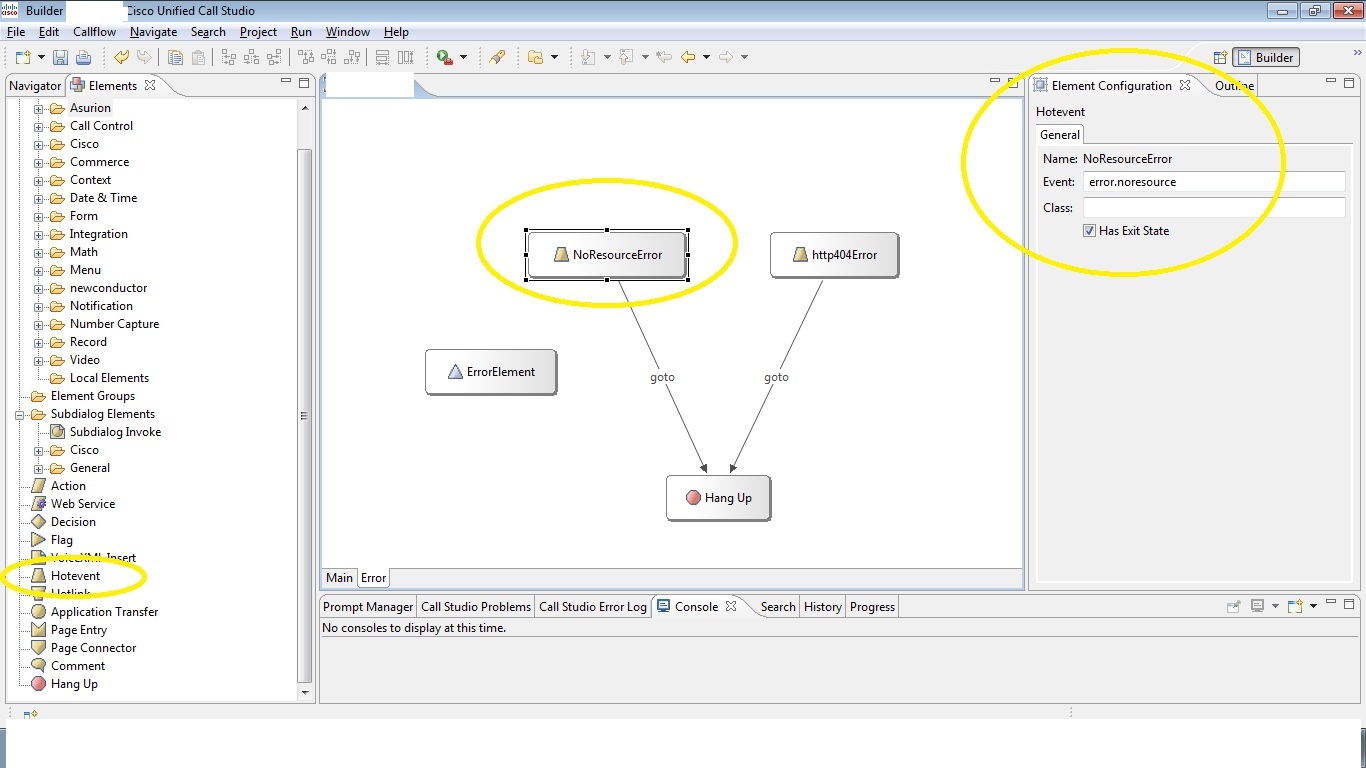This screenshot has width=1366, height=768.
Task: Switch to the History tab
Action: 823,607
